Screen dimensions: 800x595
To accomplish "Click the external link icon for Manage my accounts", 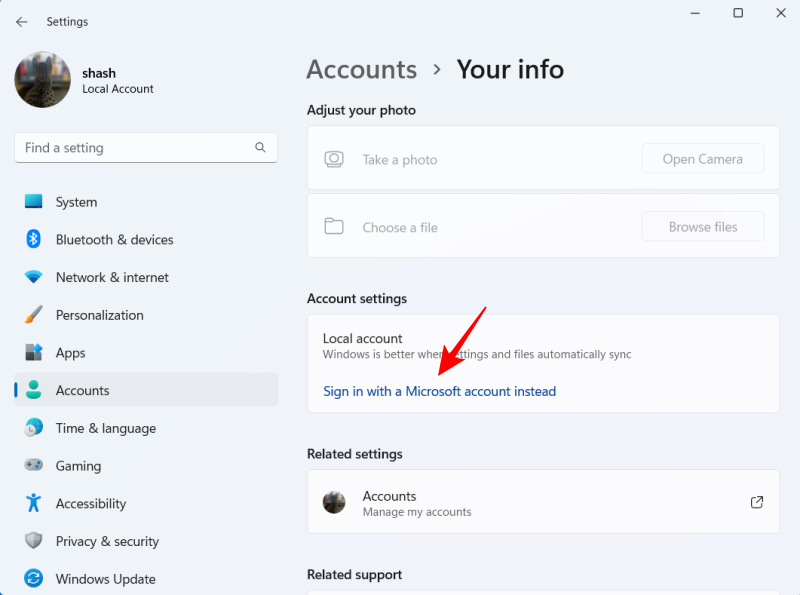I will tap(757, 502).
